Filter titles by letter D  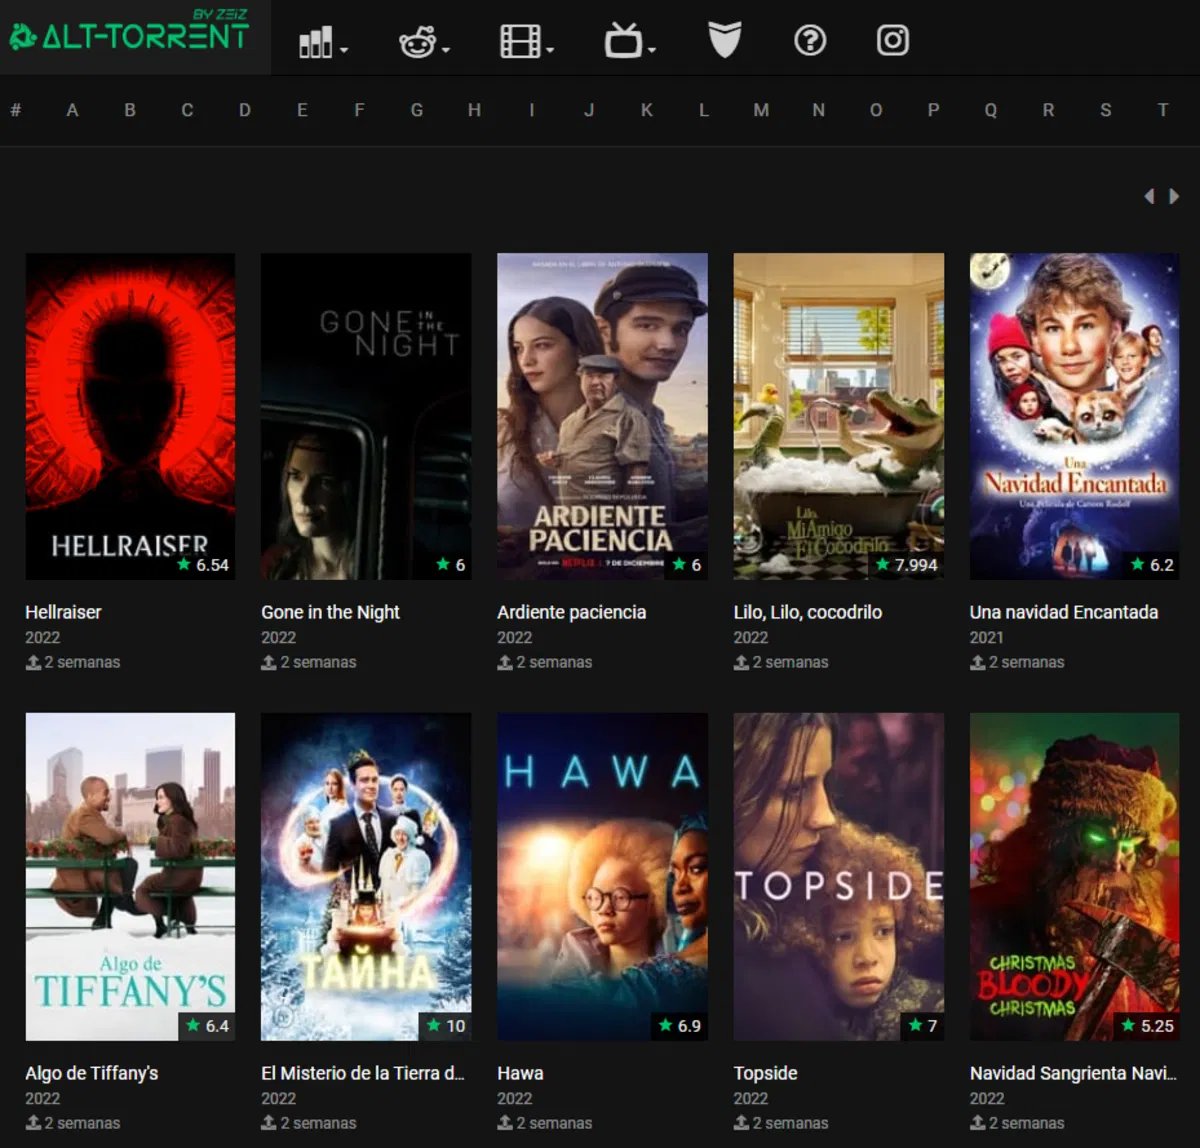point(245,110)
